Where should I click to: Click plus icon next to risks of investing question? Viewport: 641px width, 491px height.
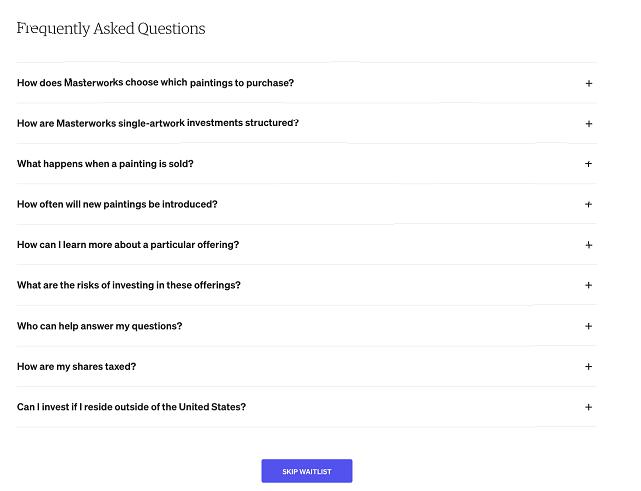pyautogui.click(x=589, y=285)
